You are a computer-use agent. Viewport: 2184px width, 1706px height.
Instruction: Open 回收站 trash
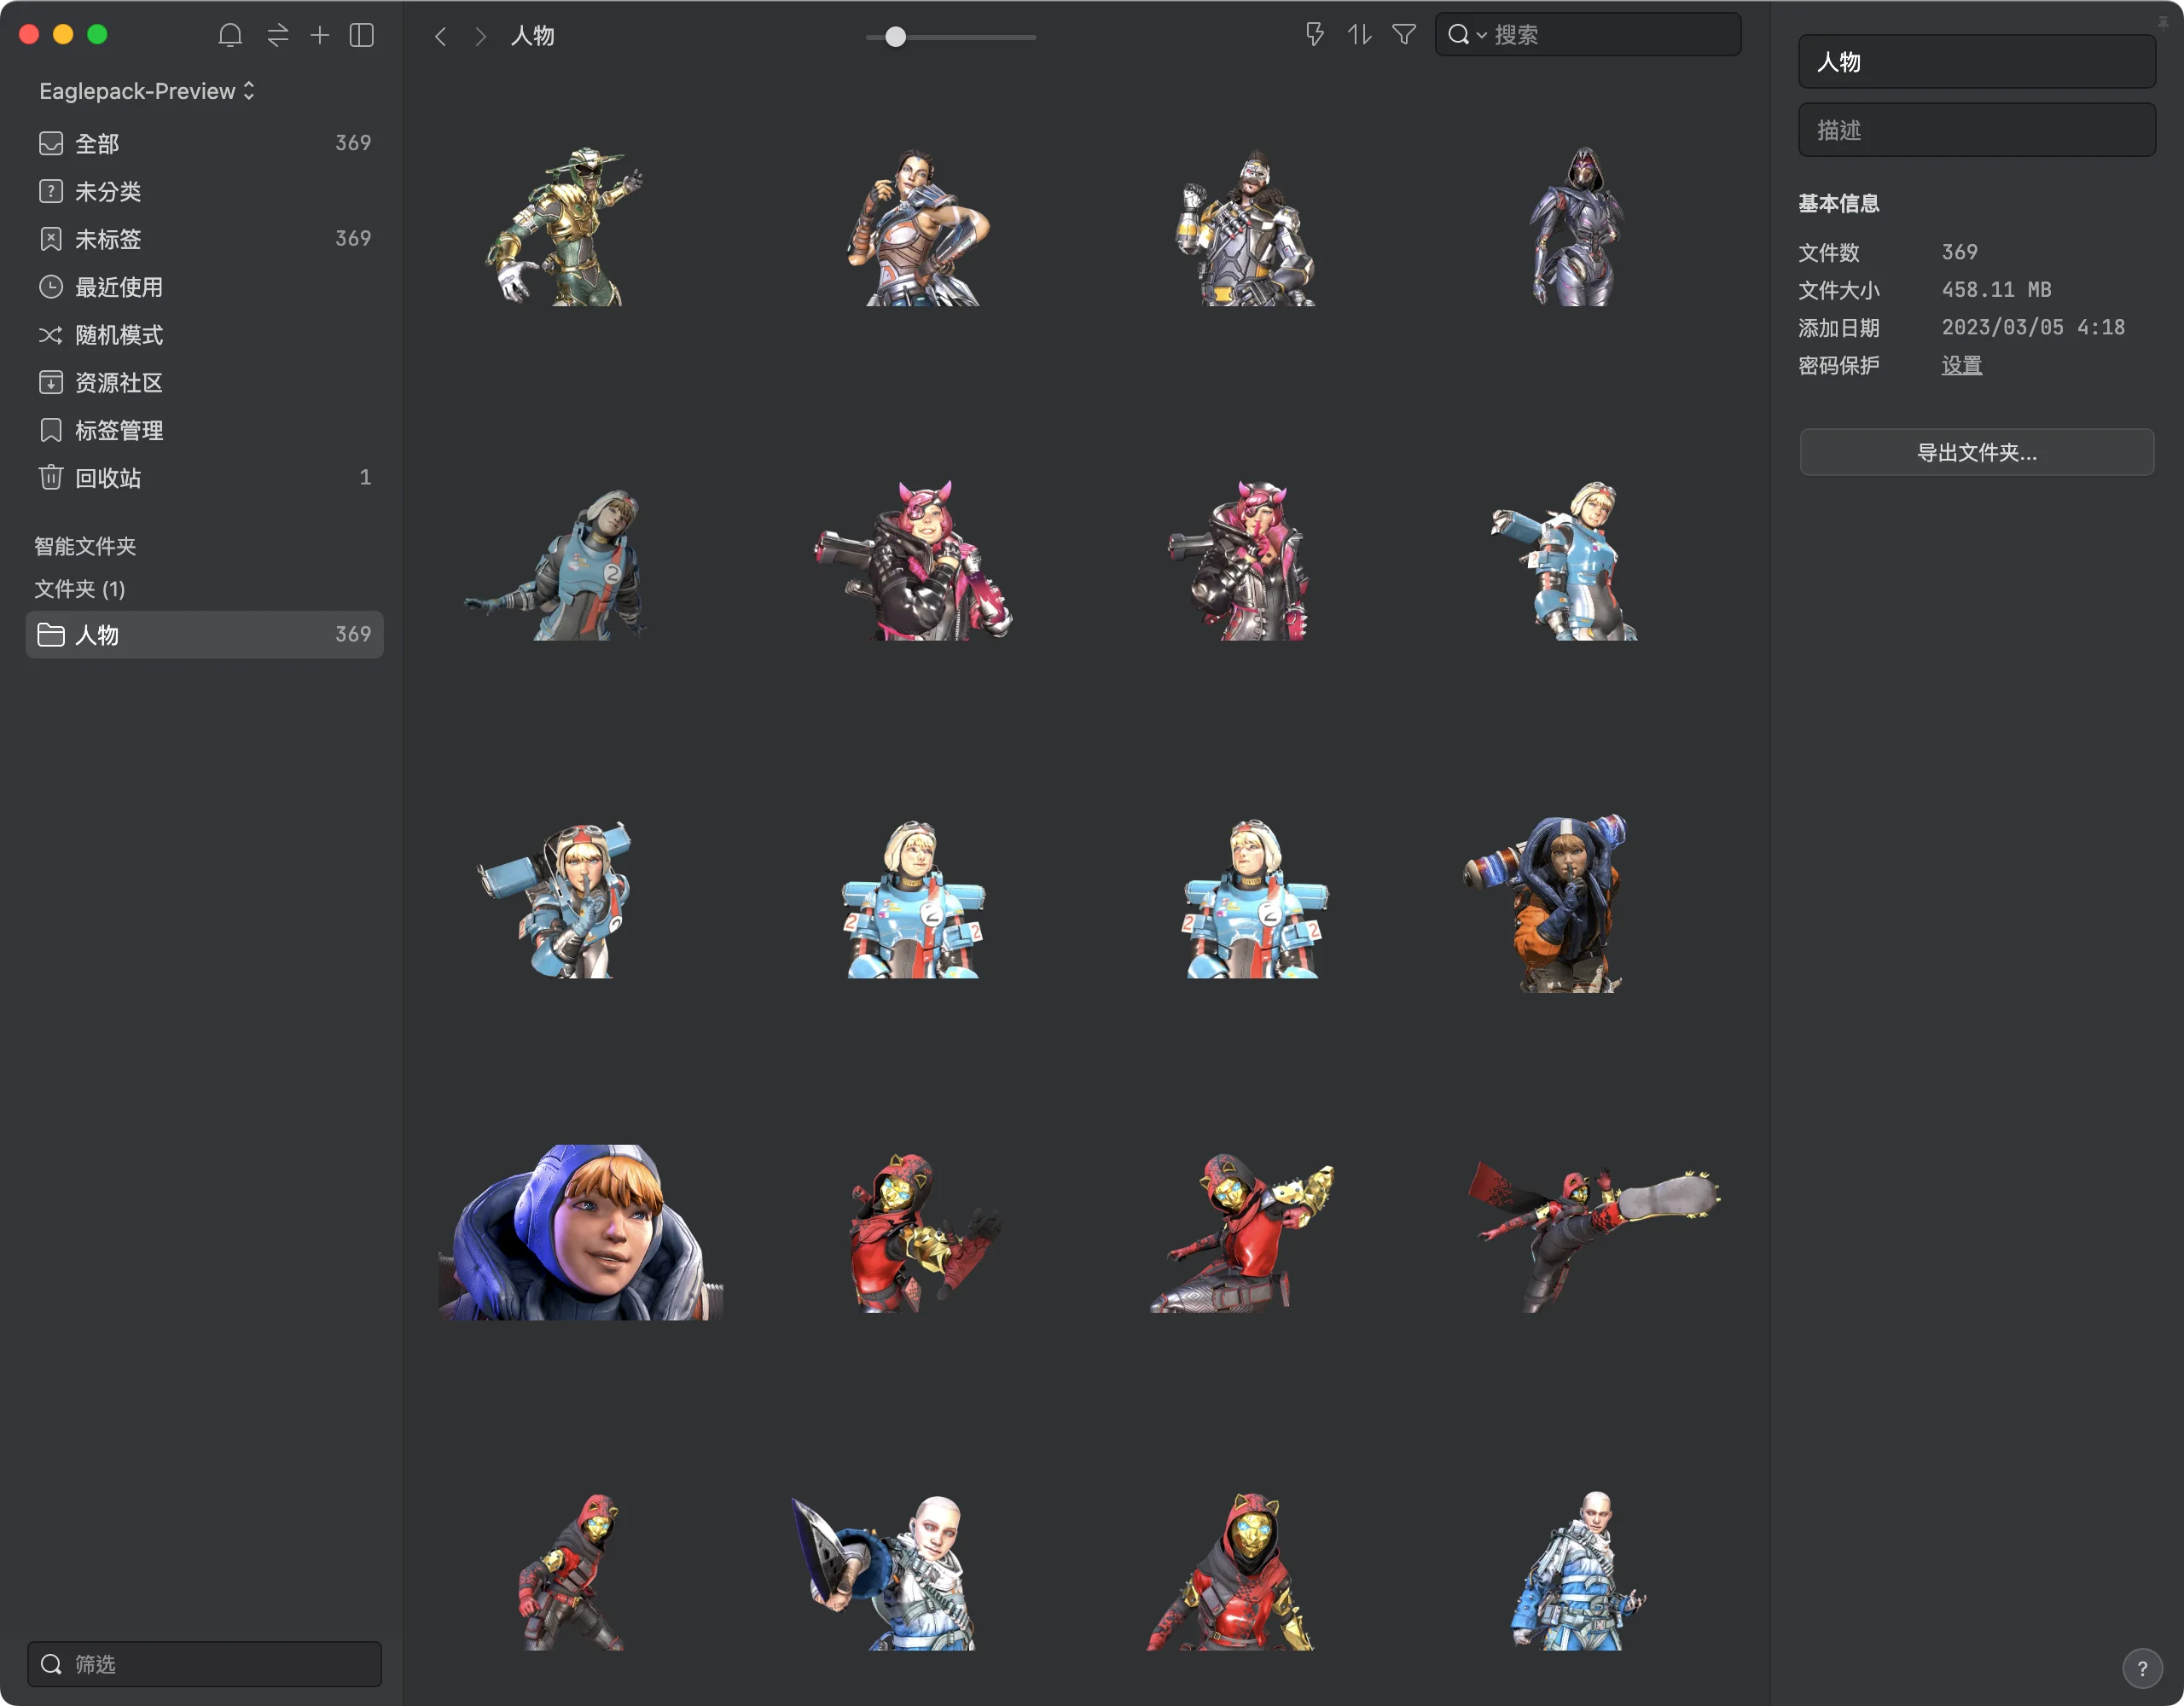(x=204, y=478)
